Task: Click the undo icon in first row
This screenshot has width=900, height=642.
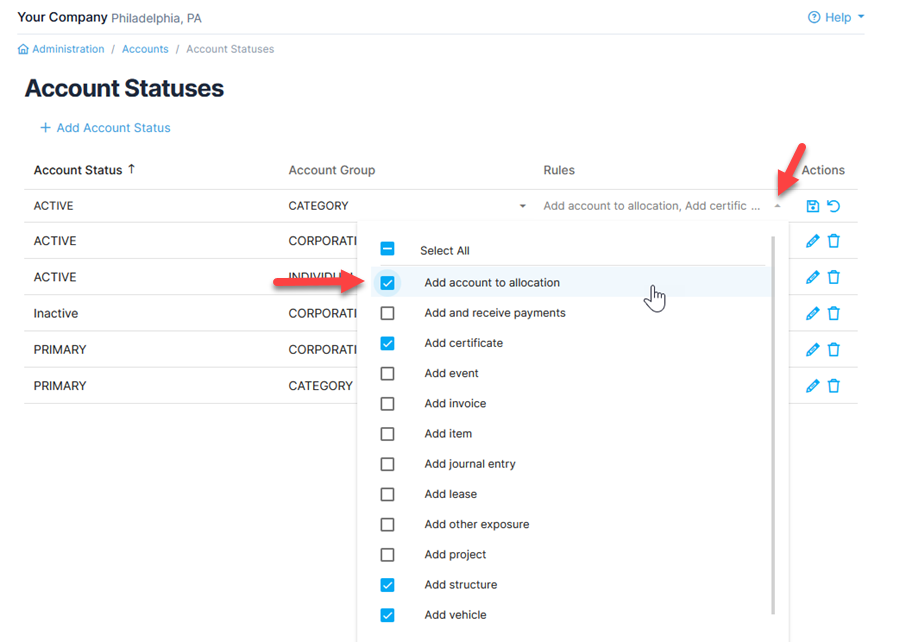Action: (x=834, y=206)
